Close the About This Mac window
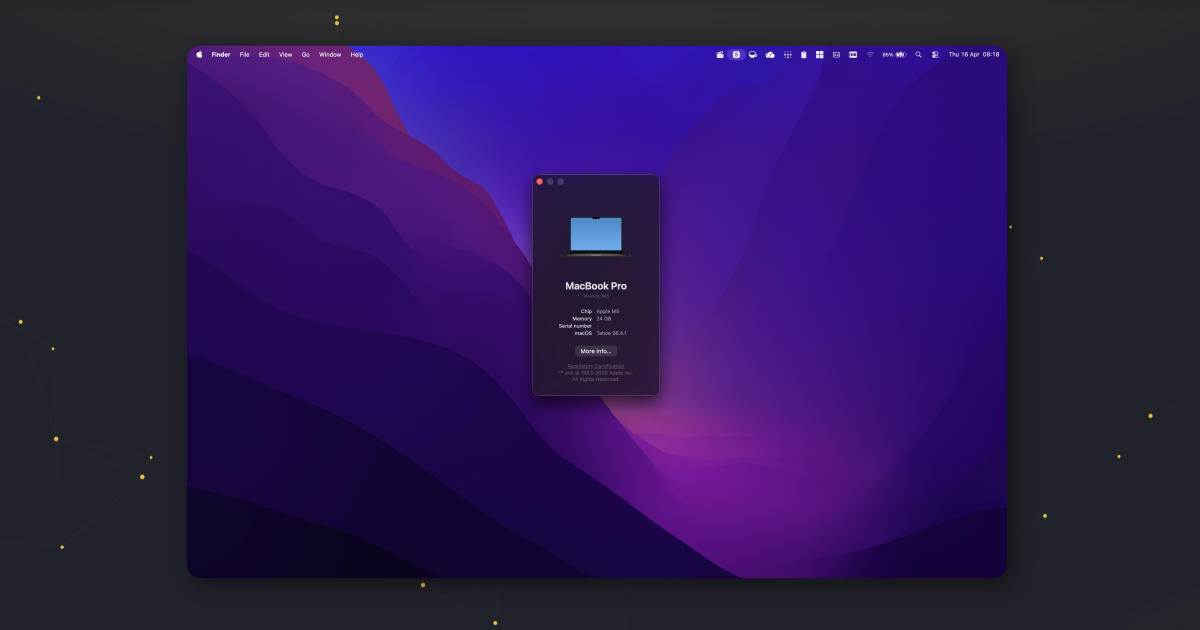 (540, 182)
